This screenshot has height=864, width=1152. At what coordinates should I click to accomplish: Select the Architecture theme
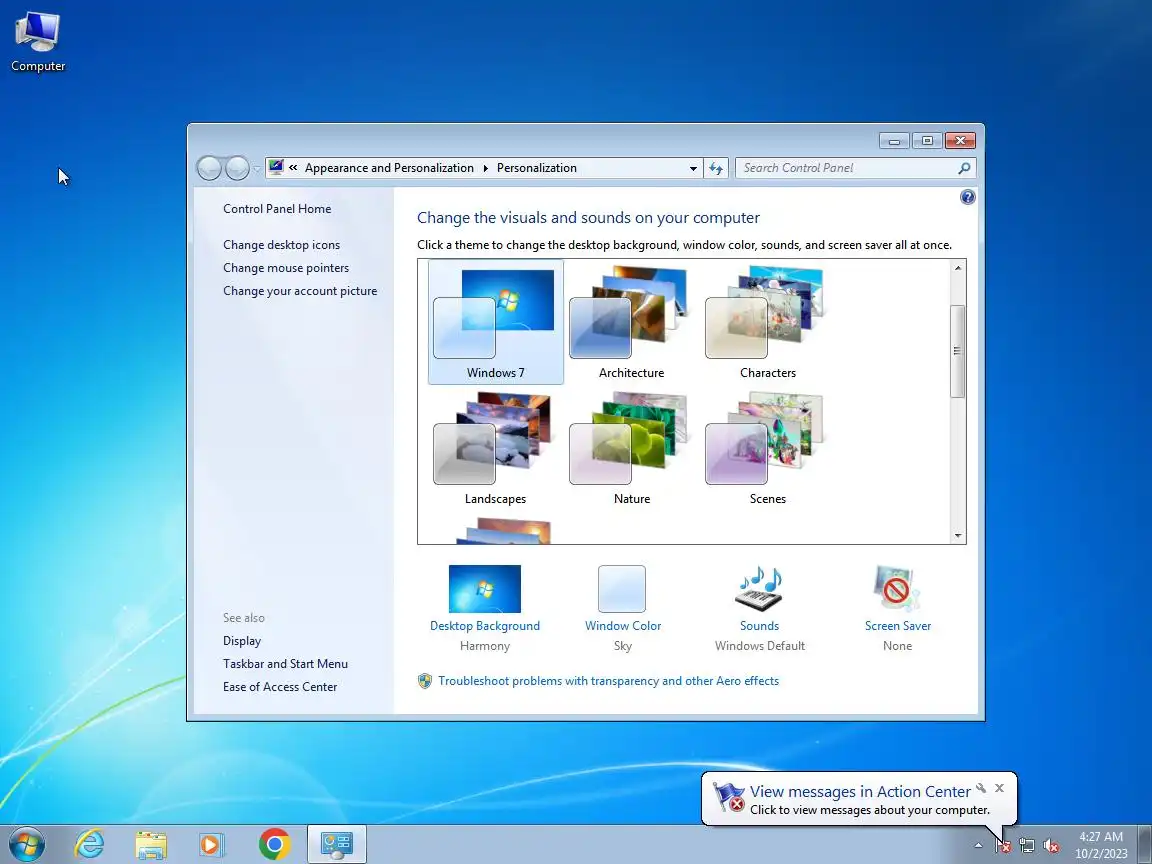pyautogui.click(x=631, y=323)
